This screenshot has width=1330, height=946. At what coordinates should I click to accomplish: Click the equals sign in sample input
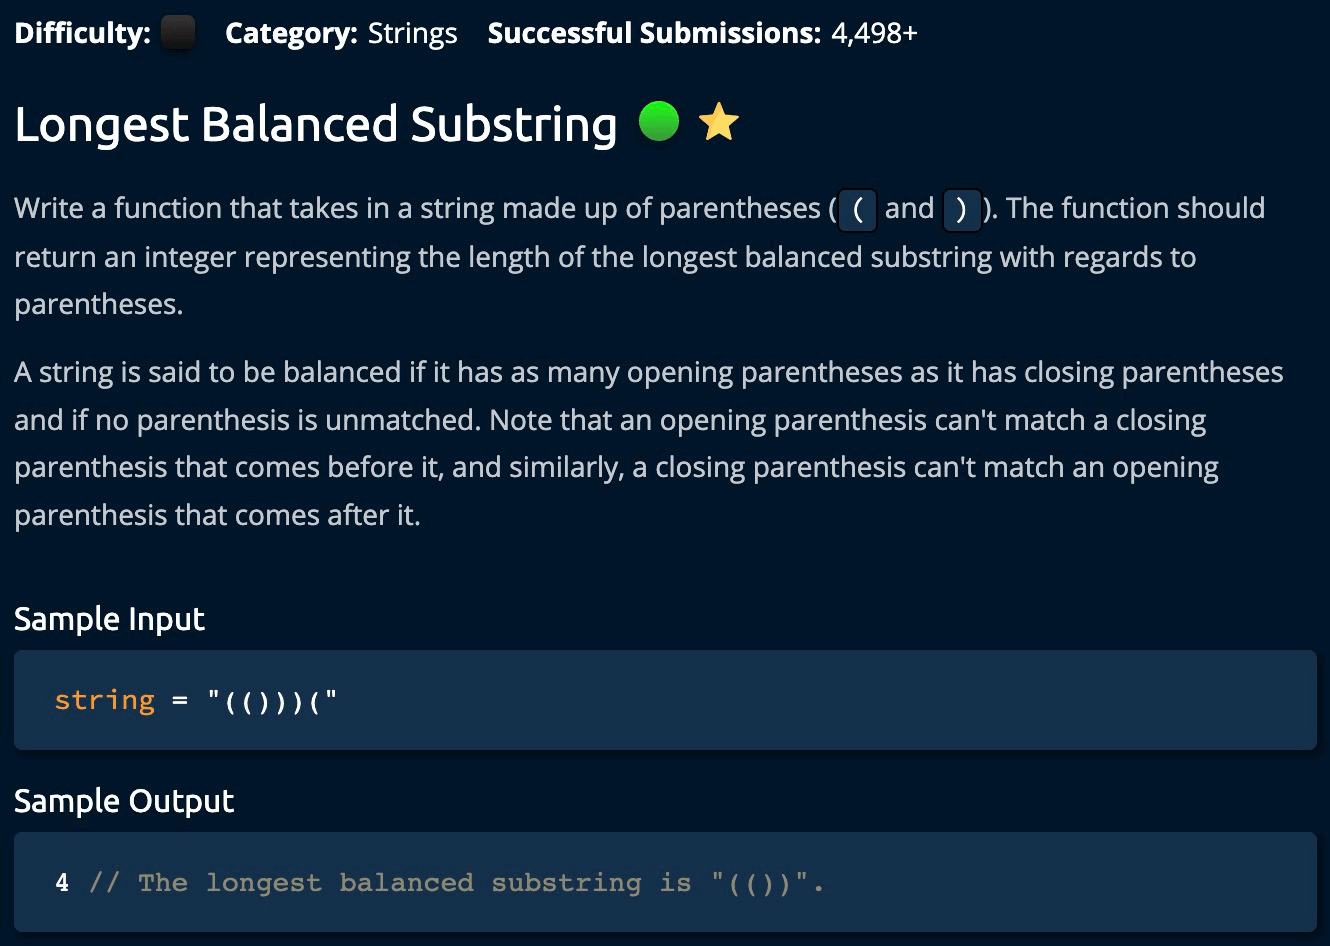[180, 700]
